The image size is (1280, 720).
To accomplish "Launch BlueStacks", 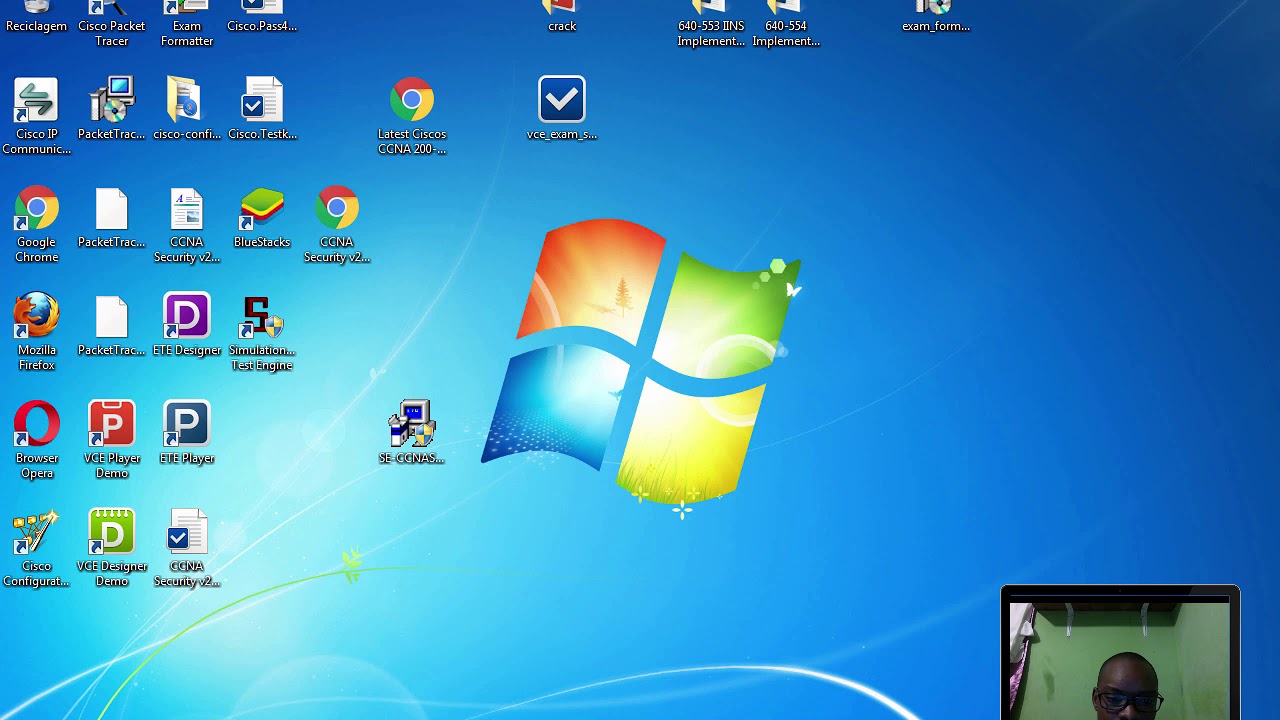I will [x=262, y=216].
